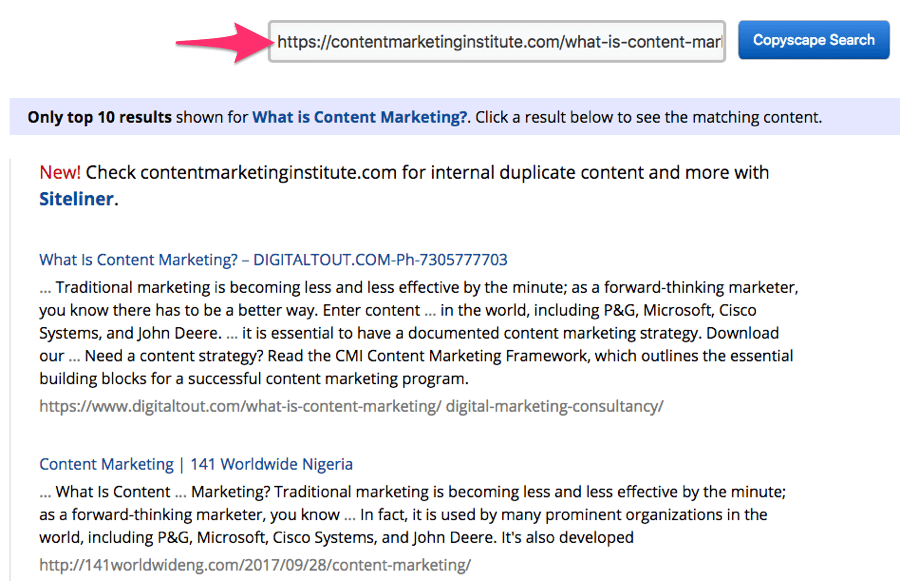This screenshot has height=581, width=900.
Task: Click the digitaltout.com URL below first result
Action: click(x=351, y=406)
